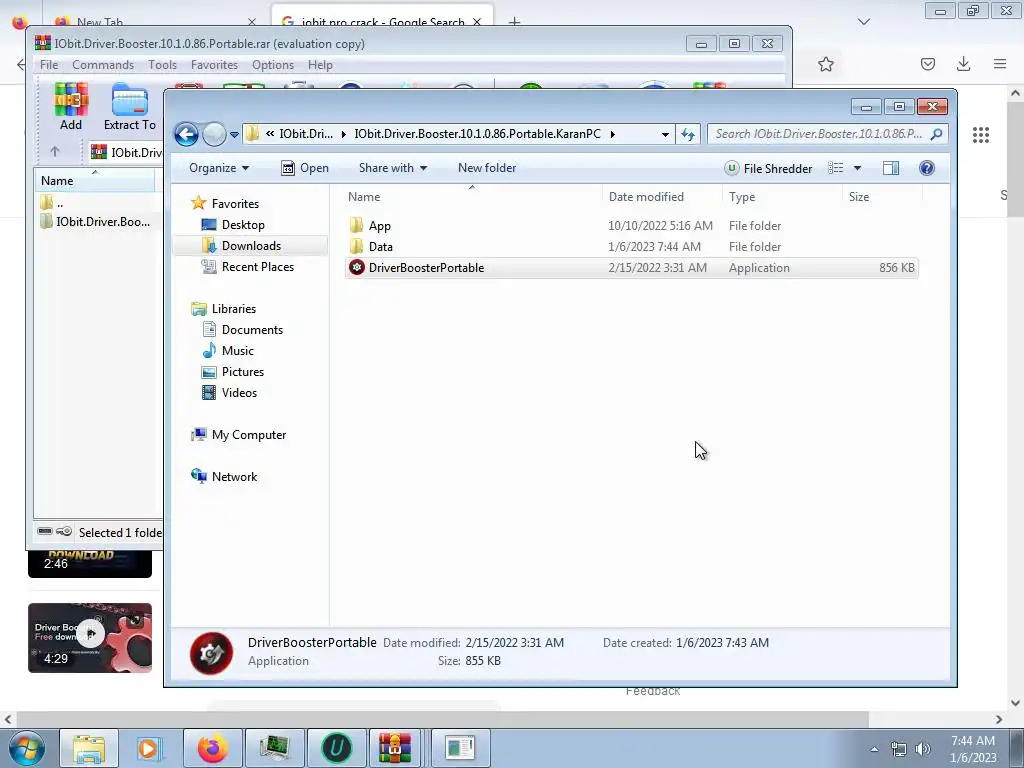Open Pictures library

point(233,372)
